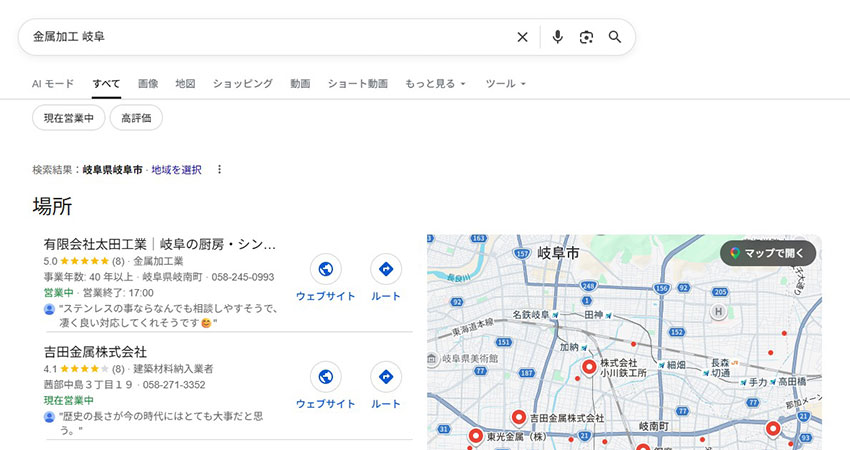
Task: Click the review starting with 歴史の長さが
Action: (x=161, y=423)
